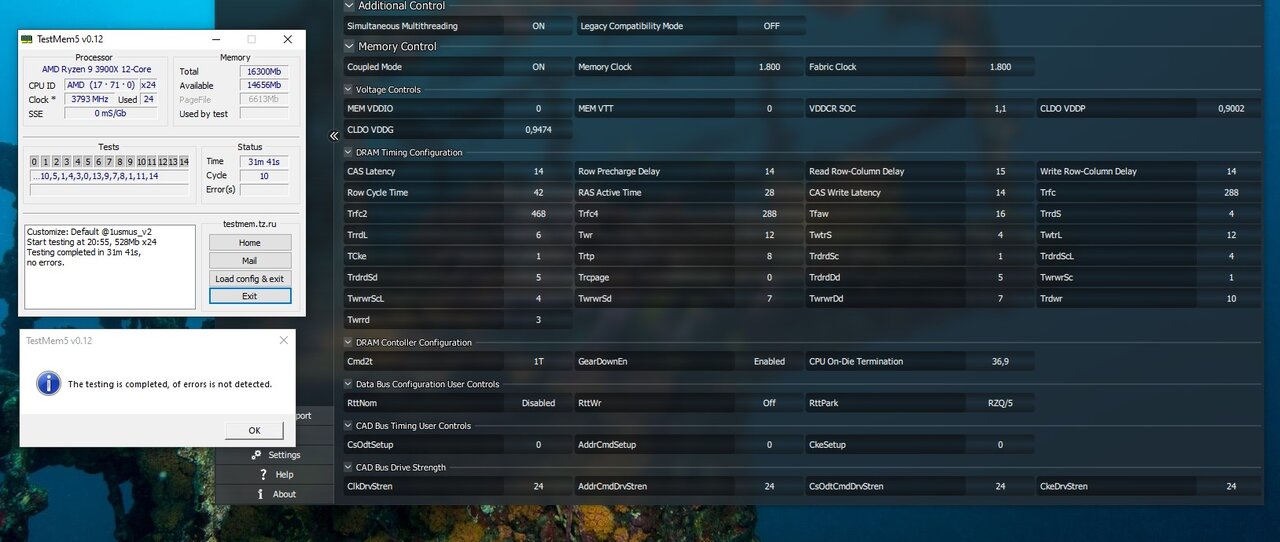The image size is (1280, 542).
Task: Collapse Data Bus Configuration User Controls section
Action: [348, 384]
